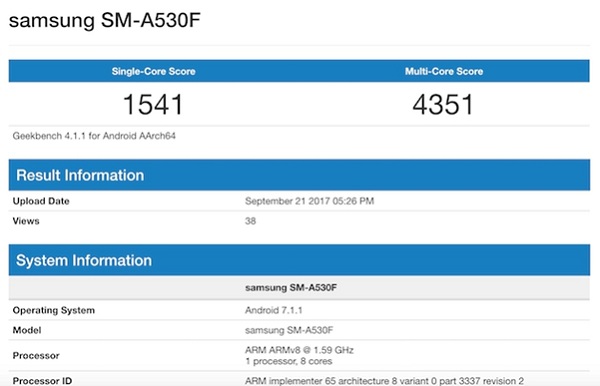
Task: Select the 'ARM implementer 65 architecture 8' value
Action: tap(384, 381)
